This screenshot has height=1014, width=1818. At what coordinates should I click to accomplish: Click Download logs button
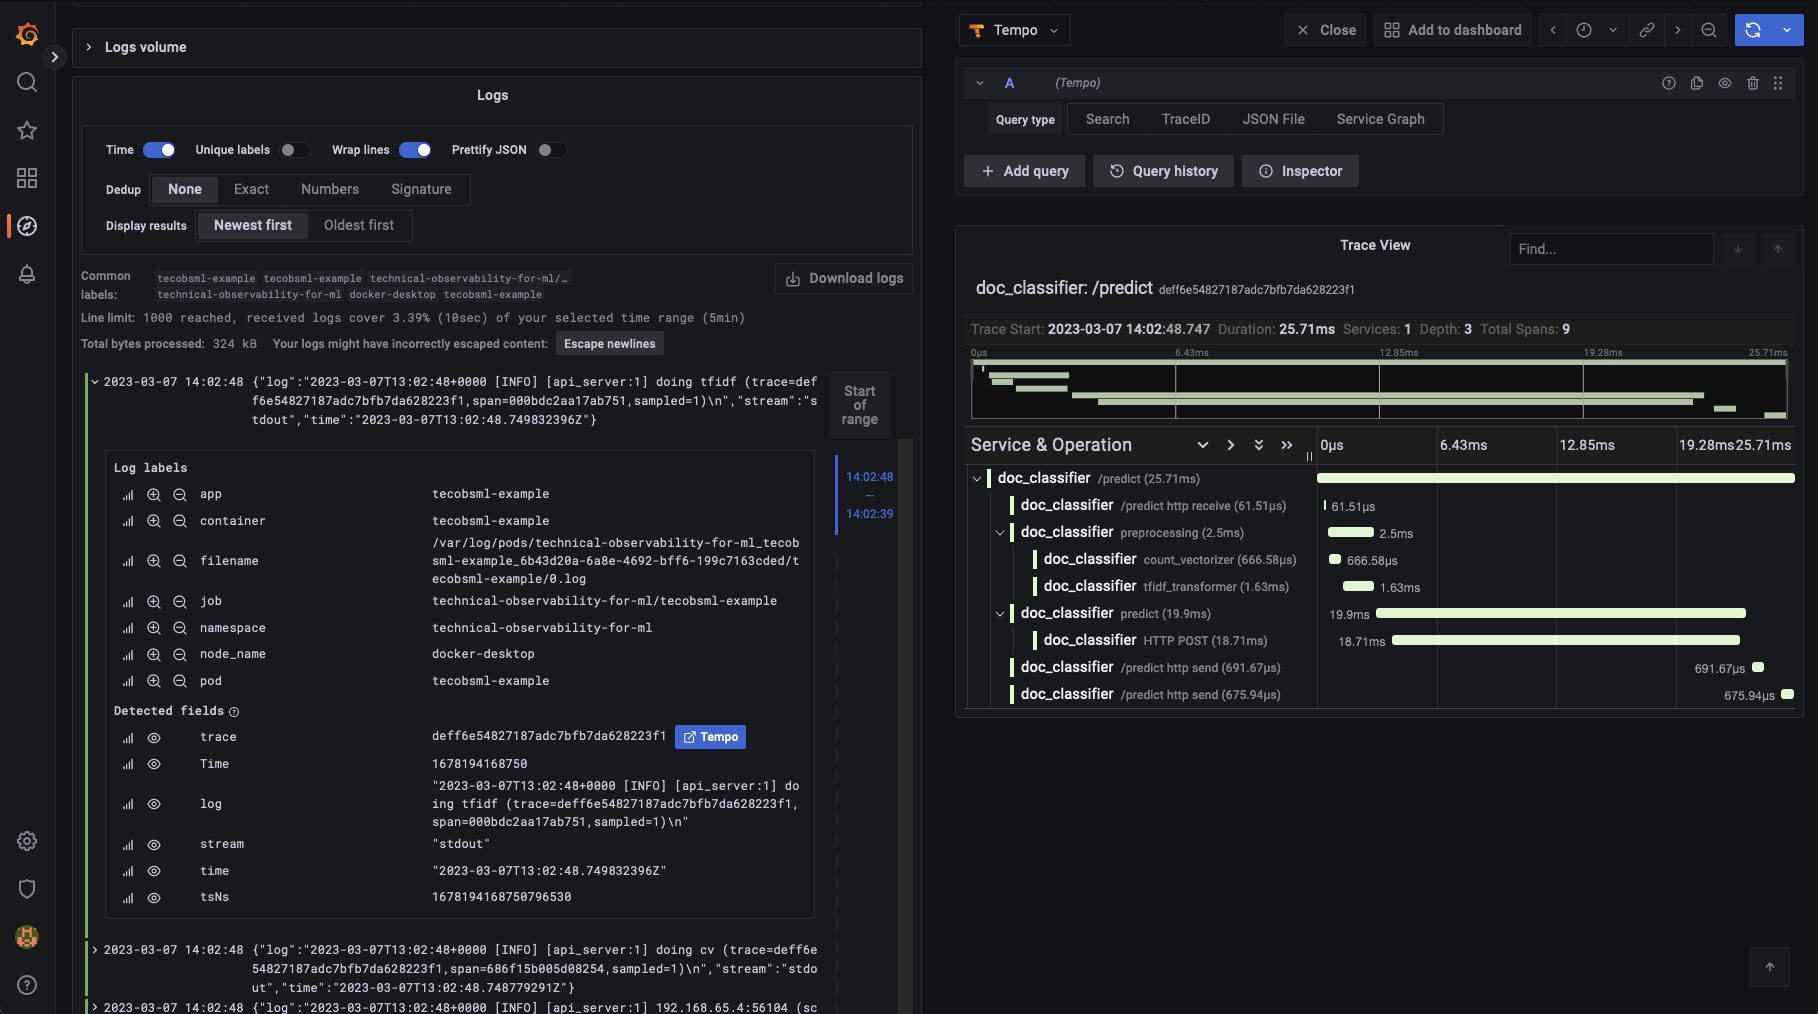pos(844,279)
